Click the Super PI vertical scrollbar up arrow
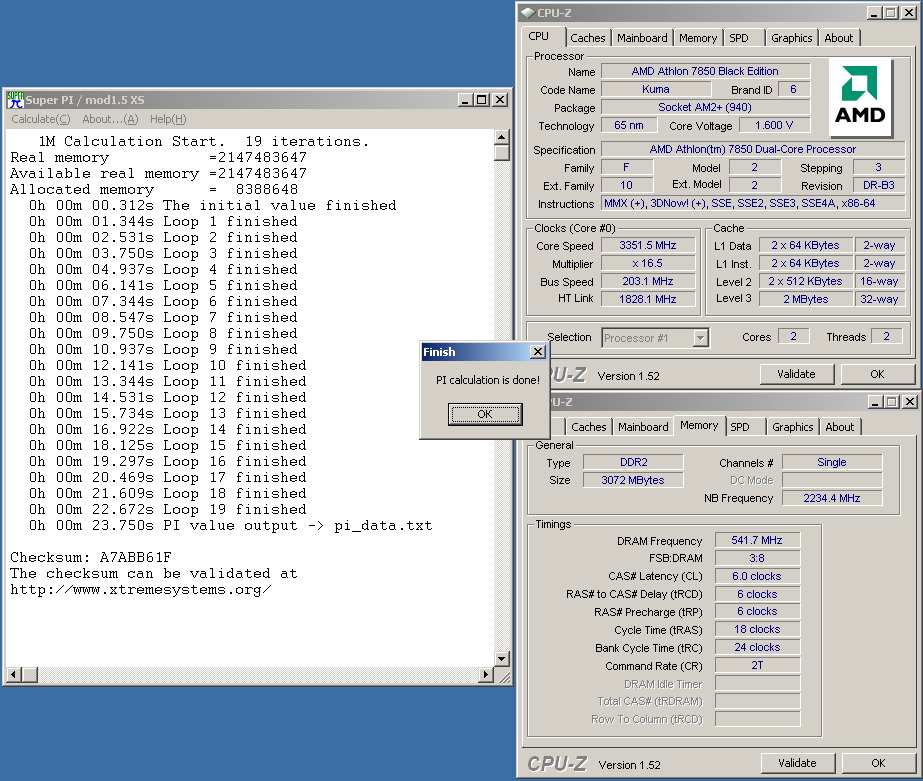Viewport: 923px width, 781px height. tap(502, 137)
